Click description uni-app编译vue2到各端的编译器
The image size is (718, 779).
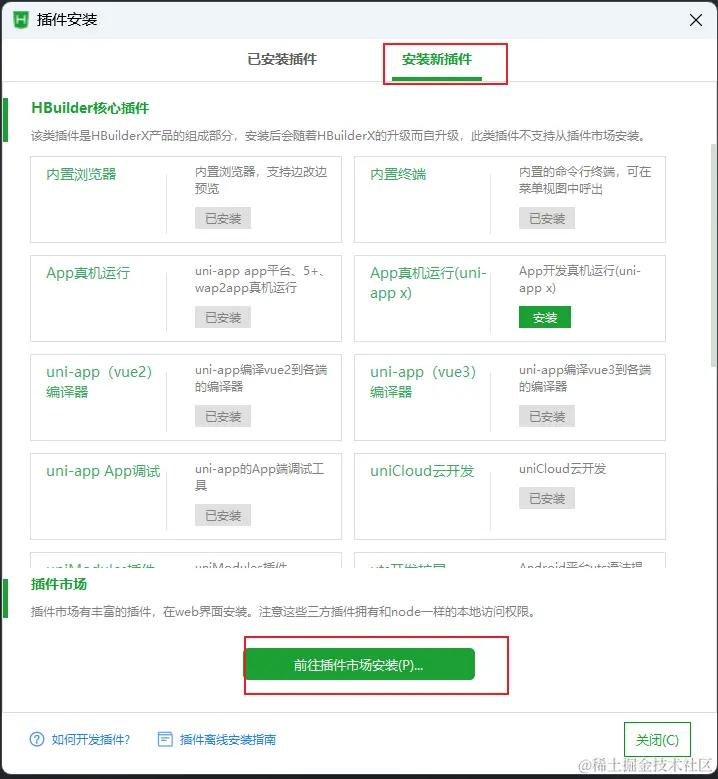click(x=261, y=378)
